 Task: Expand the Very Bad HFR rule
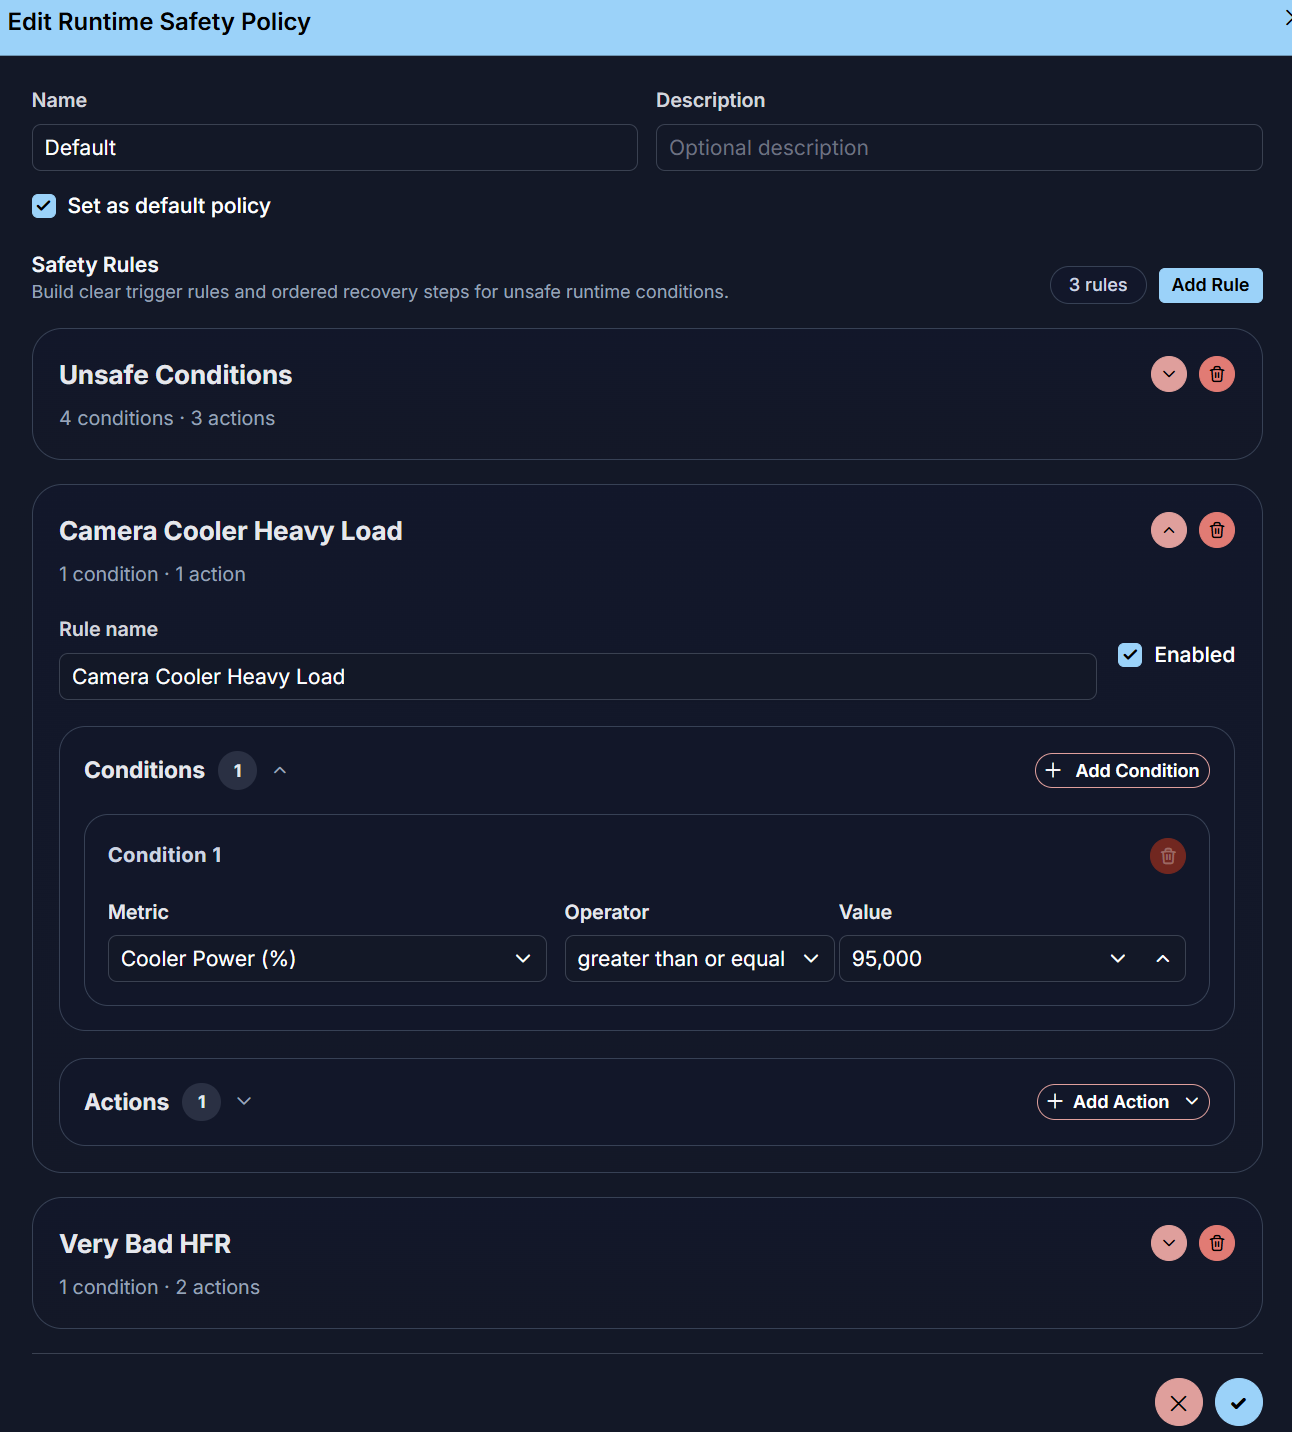[1168, 1243]
